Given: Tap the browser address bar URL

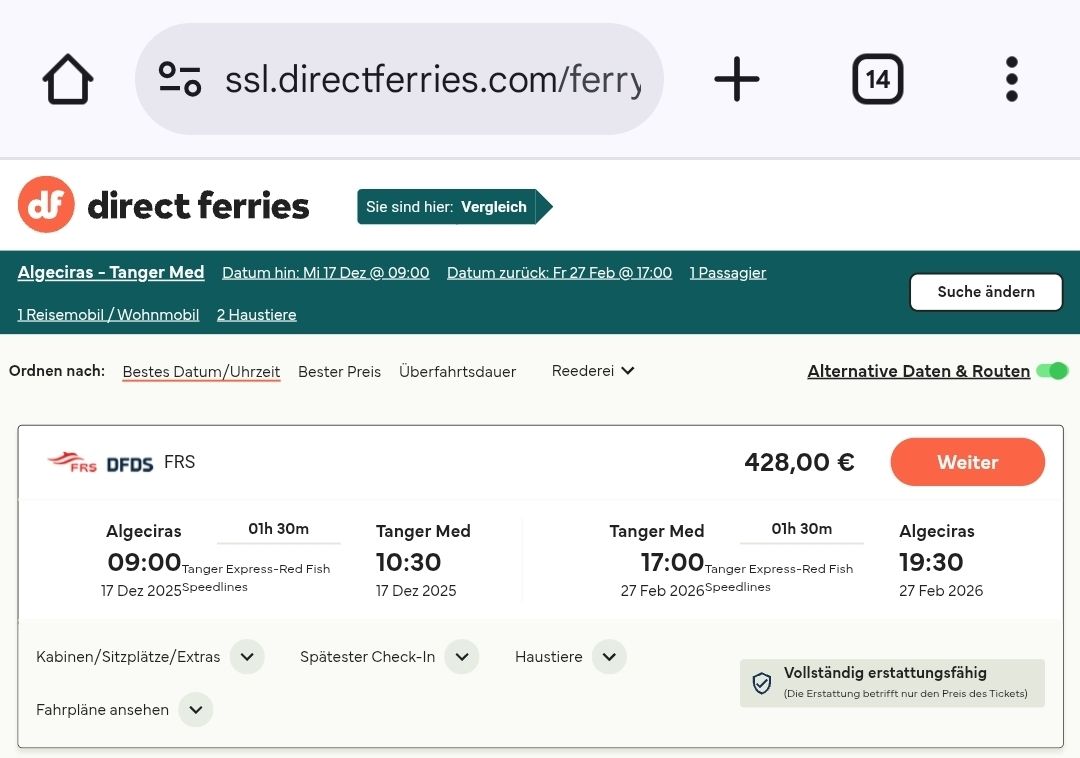Looking at the screenshot, I should pyautogui.click(x=432, y=80).
